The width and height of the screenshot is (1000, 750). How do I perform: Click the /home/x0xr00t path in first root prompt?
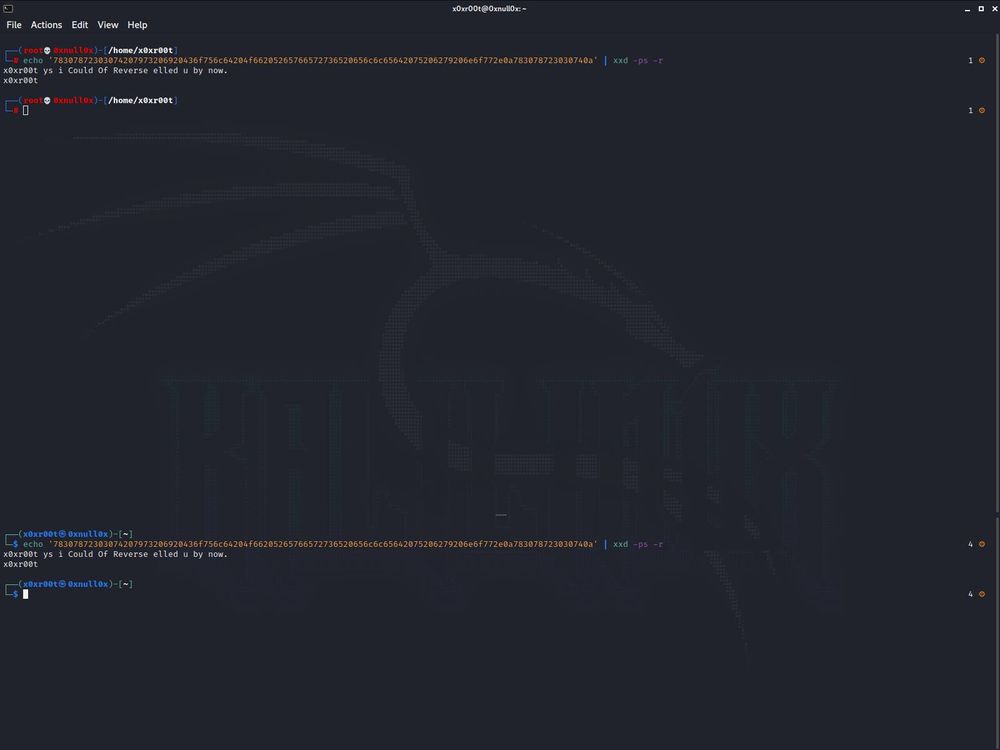pos(141,50)
